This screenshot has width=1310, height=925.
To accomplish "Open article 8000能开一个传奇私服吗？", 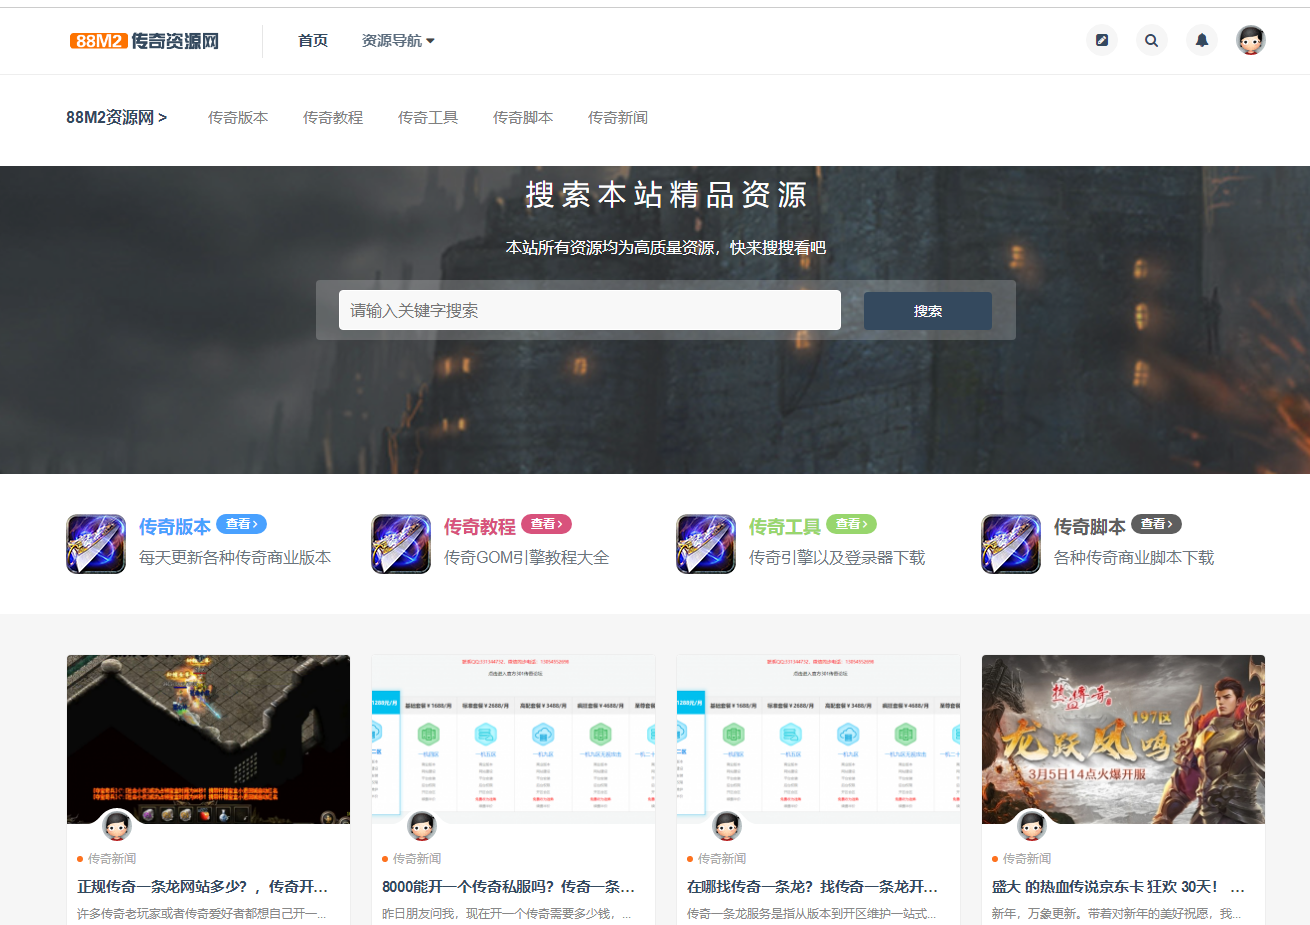I will point(508,887).
